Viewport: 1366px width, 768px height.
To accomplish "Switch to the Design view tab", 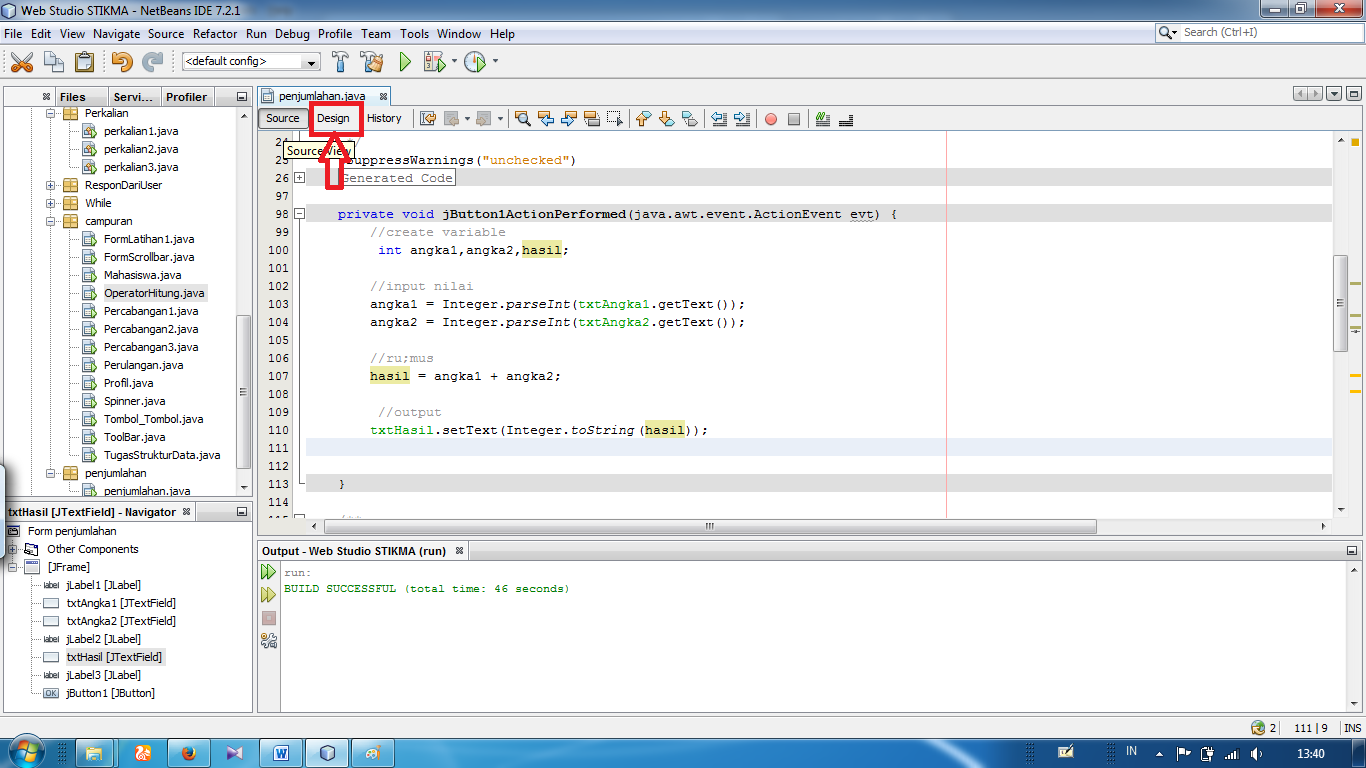I will [x=336, y=118].
